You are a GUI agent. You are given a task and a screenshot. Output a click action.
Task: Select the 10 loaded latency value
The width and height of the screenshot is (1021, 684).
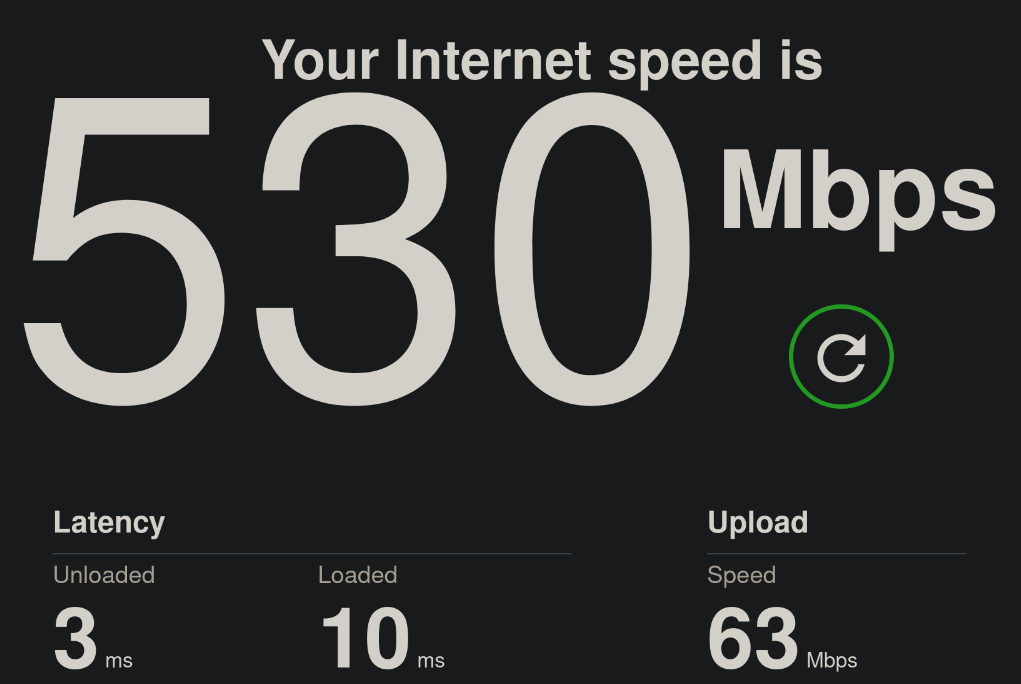(x=365, y=638)
